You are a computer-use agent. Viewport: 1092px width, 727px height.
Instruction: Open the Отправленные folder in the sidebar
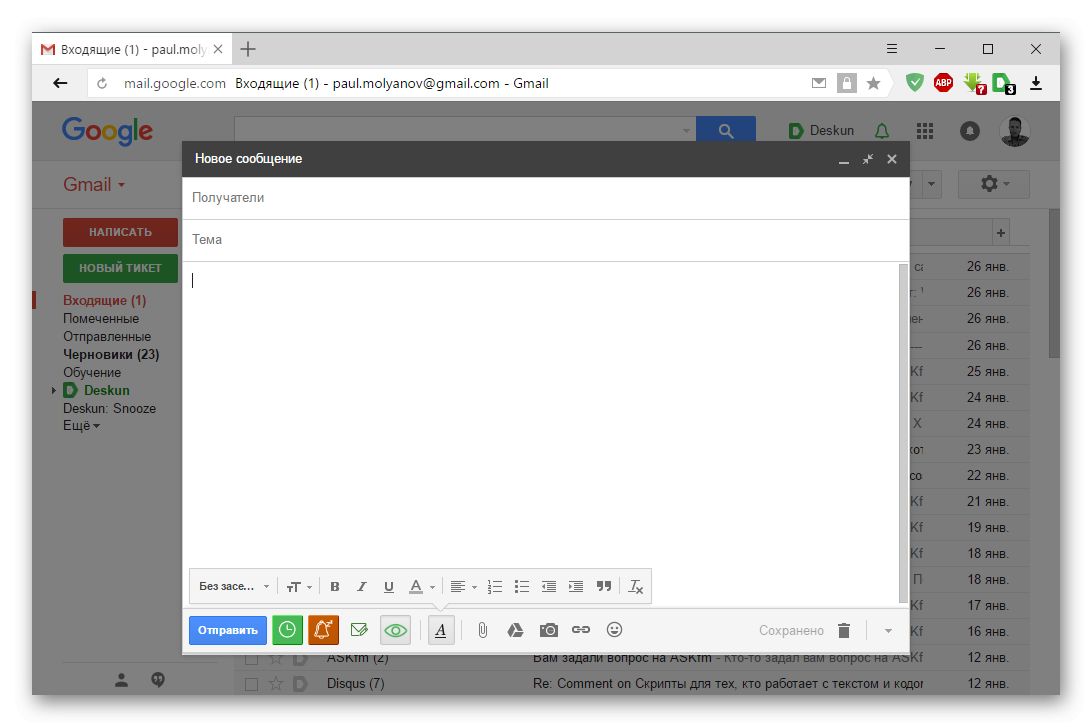(x=107, y=336)
